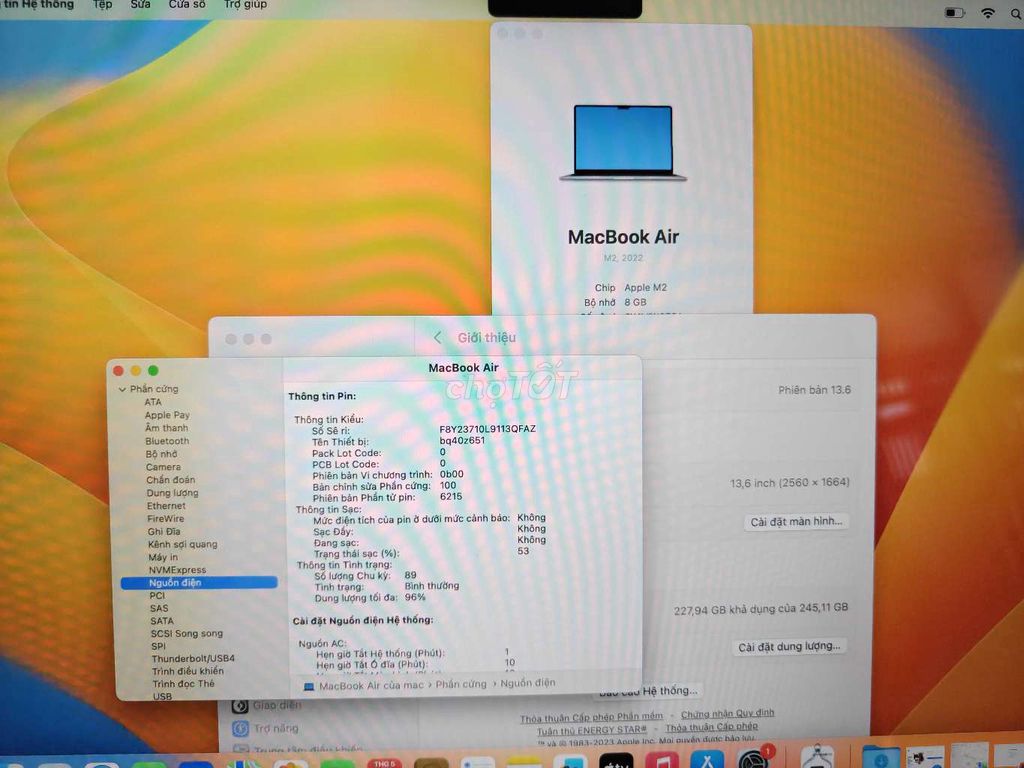Click the Wi-Fi icon in menu bar
Screen dimensions: 1024x768
pos(988,12)
